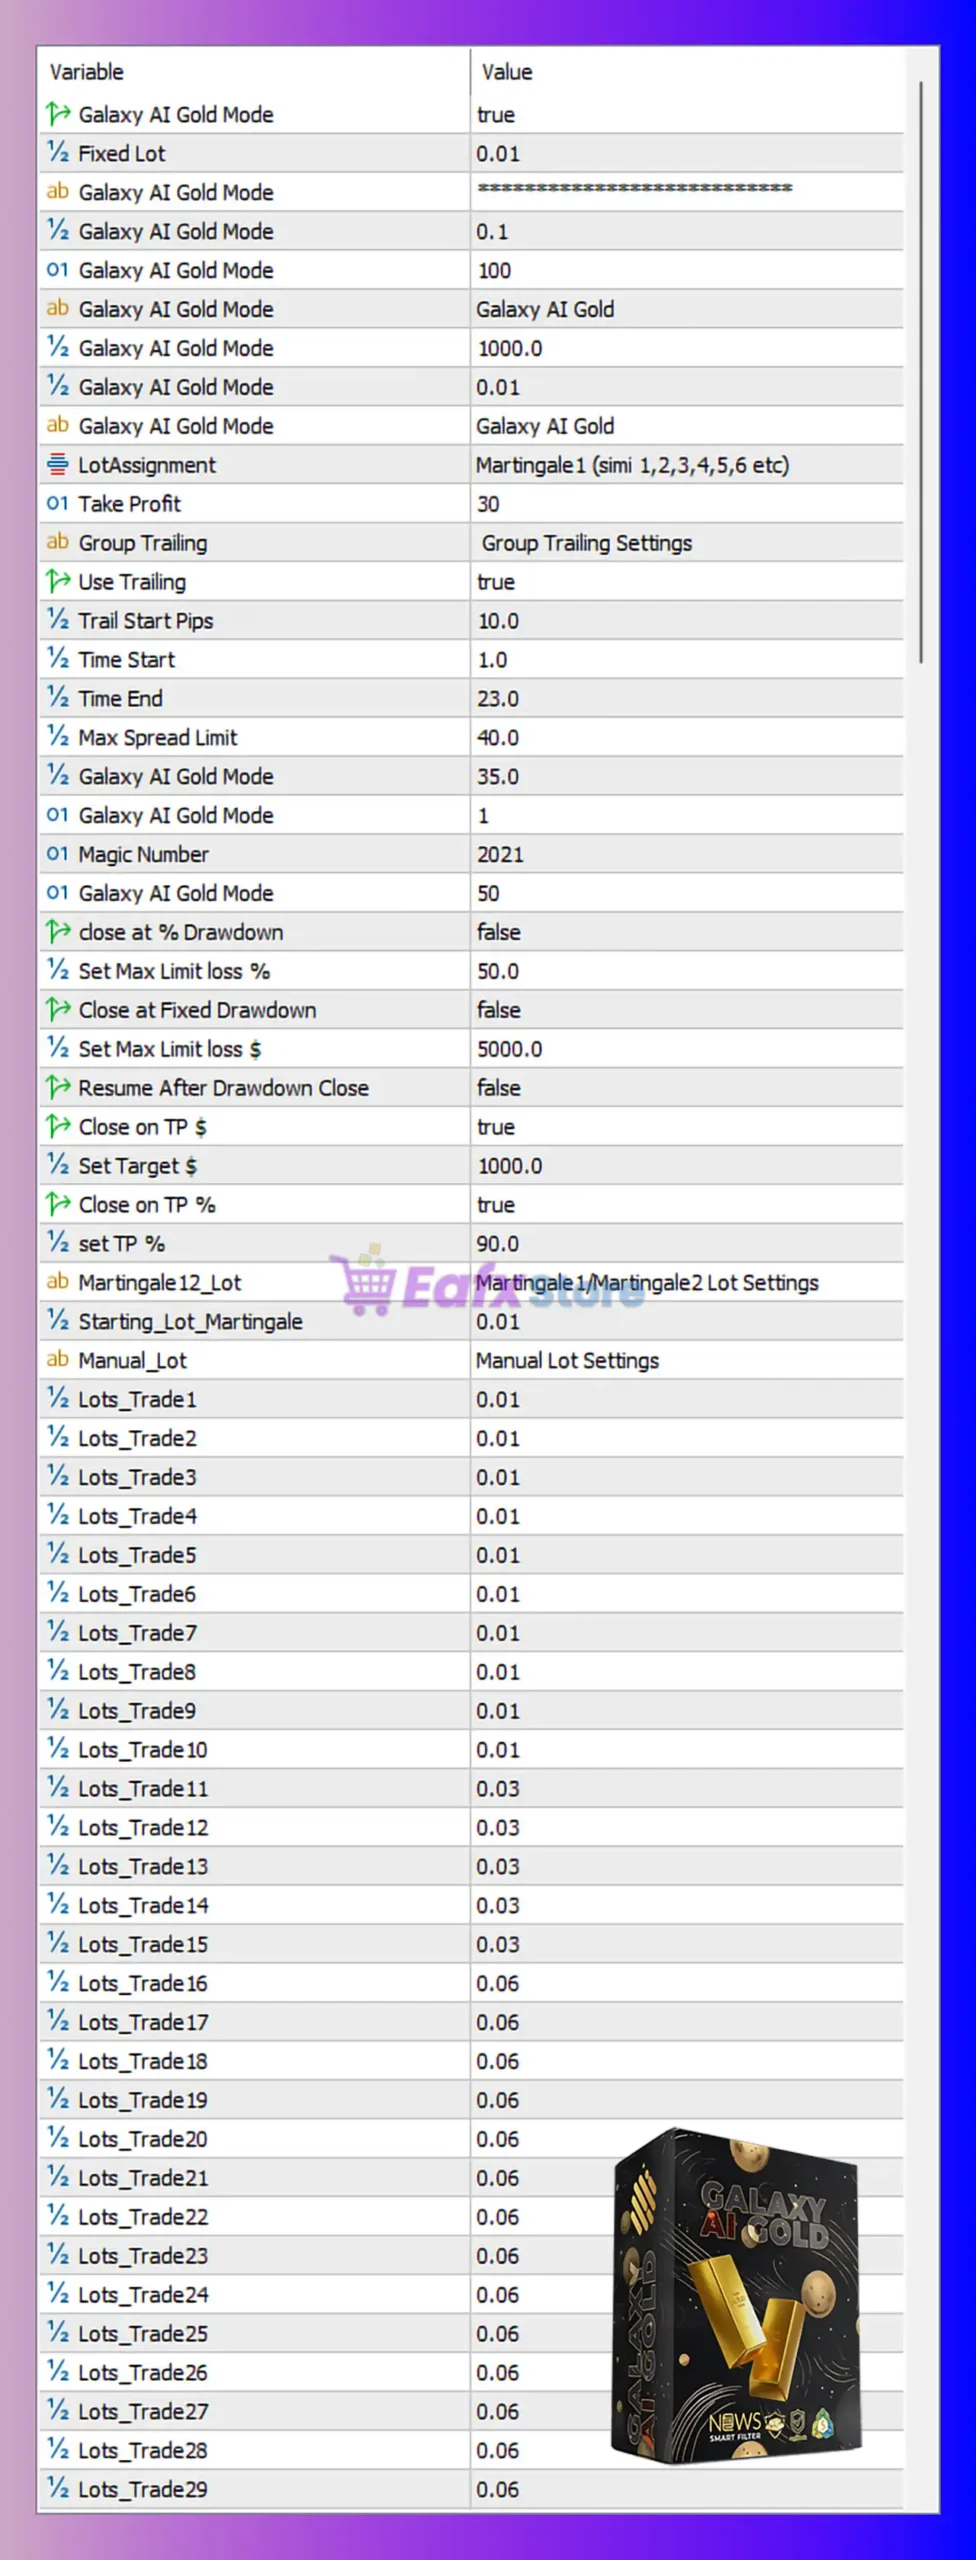Click the integer icon beside Magic Number
This screenshot has height=2560, width=976.
coord(58,854)
